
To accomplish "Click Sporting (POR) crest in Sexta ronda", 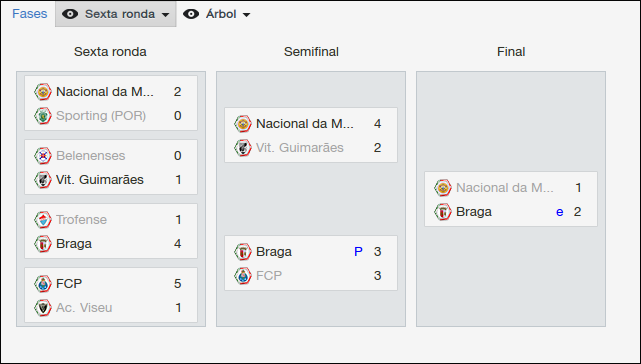I will 43,116.
